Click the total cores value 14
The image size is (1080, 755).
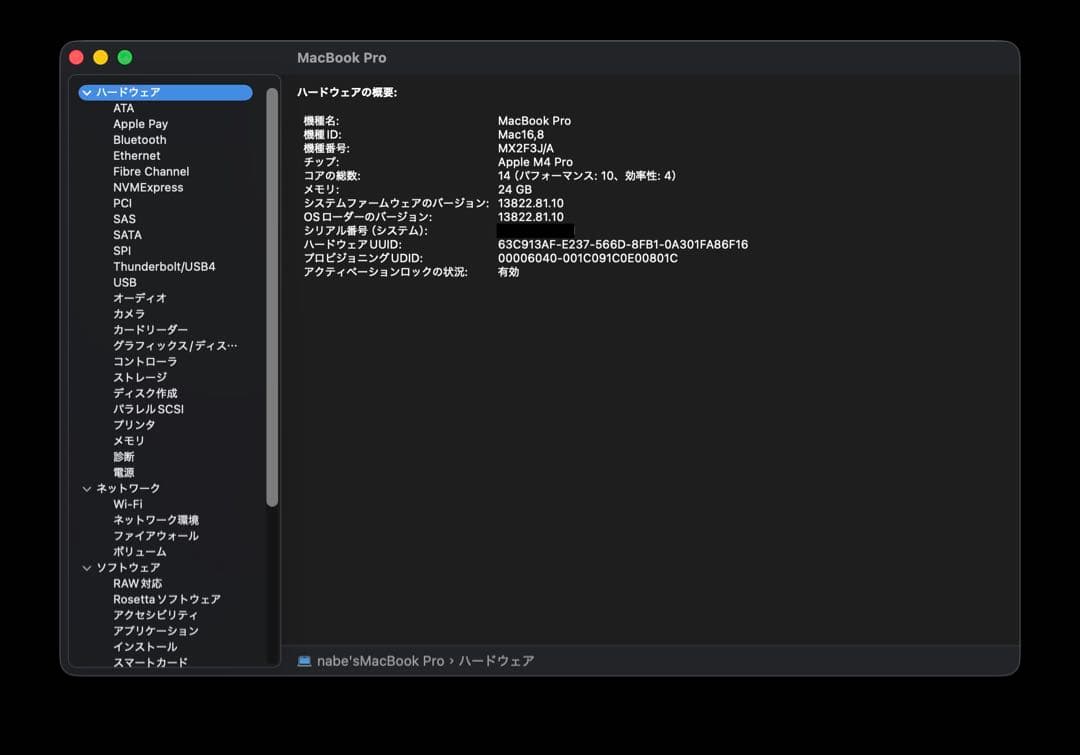tap(587, 176)
